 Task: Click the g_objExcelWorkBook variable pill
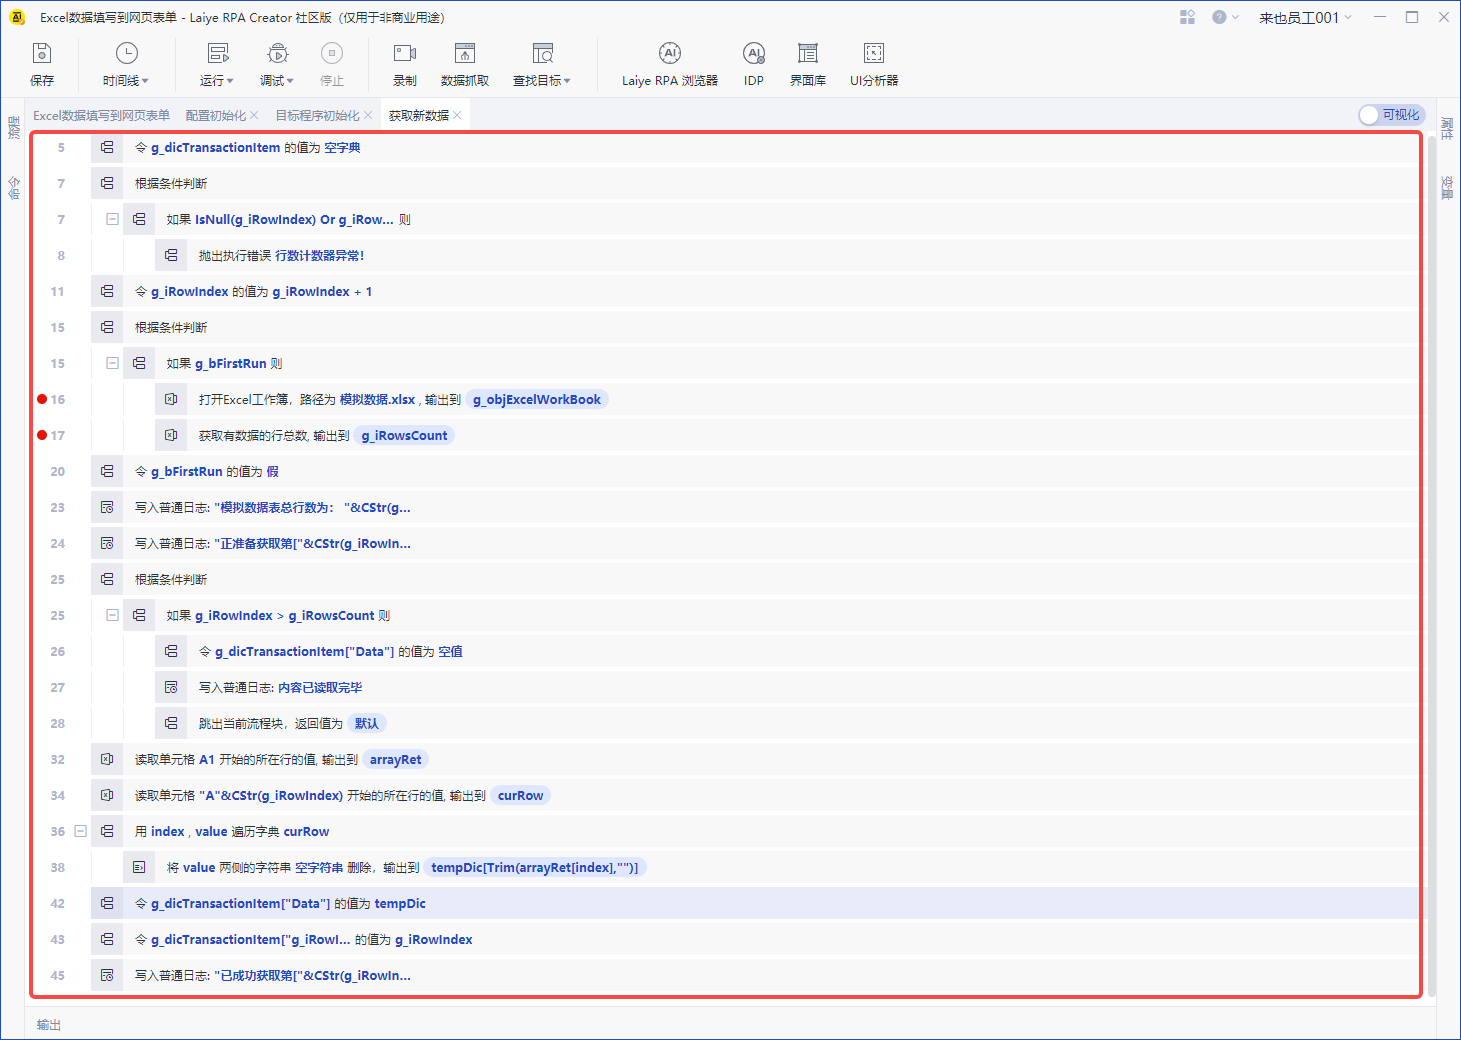coord(537,399)
